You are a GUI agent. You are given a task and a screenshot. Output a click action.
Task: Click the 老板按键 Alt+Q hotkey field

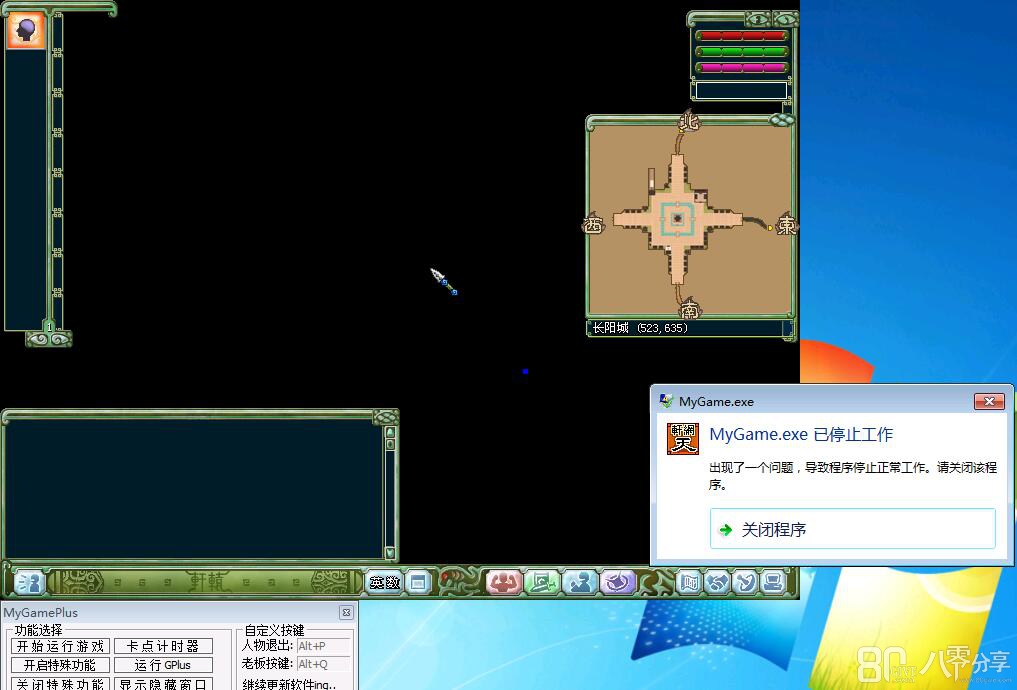point(323,664)
